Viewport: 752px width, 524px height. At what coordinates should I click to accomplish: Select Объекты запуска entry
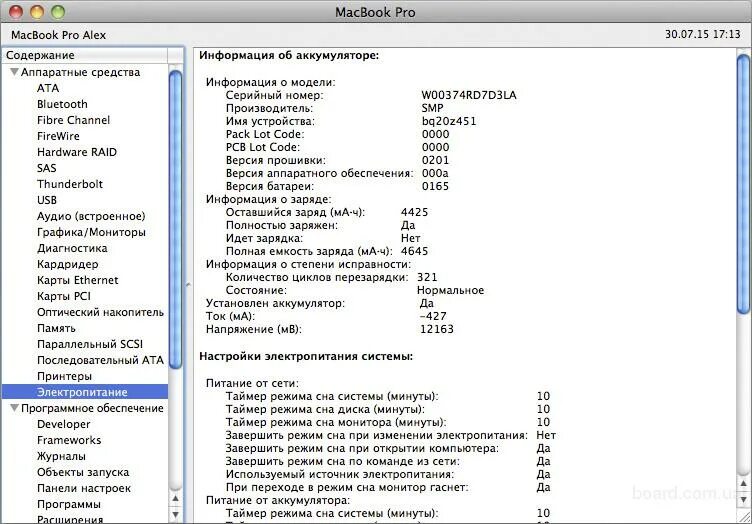click(x=83, y=472)
